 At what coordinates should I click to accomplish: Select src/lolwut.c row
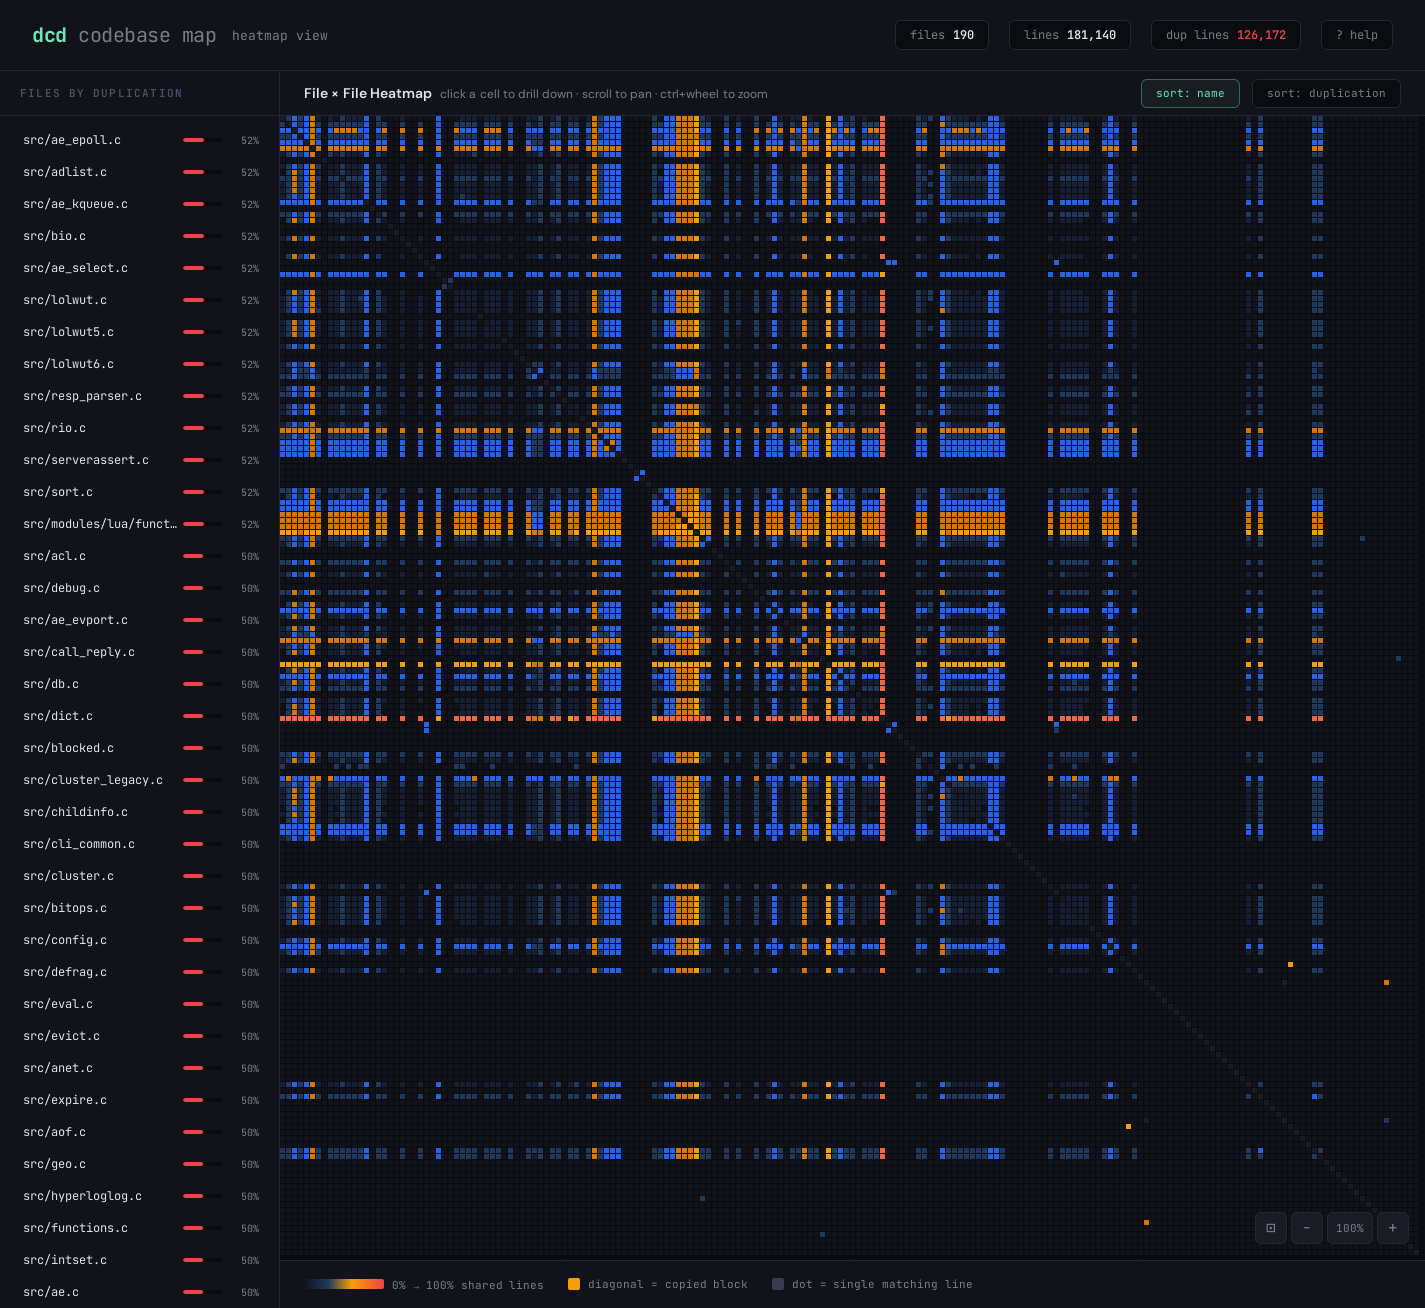[x=140, y=300]
